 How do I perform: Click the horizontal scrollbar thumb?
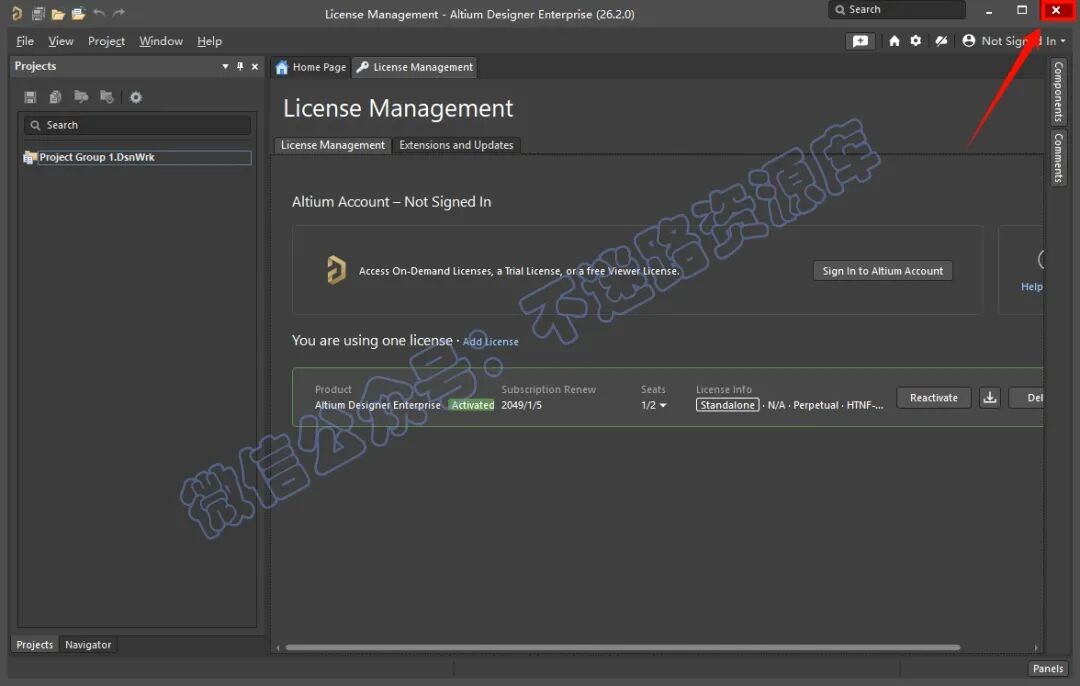pyautogui.click(x=623, y=647)
